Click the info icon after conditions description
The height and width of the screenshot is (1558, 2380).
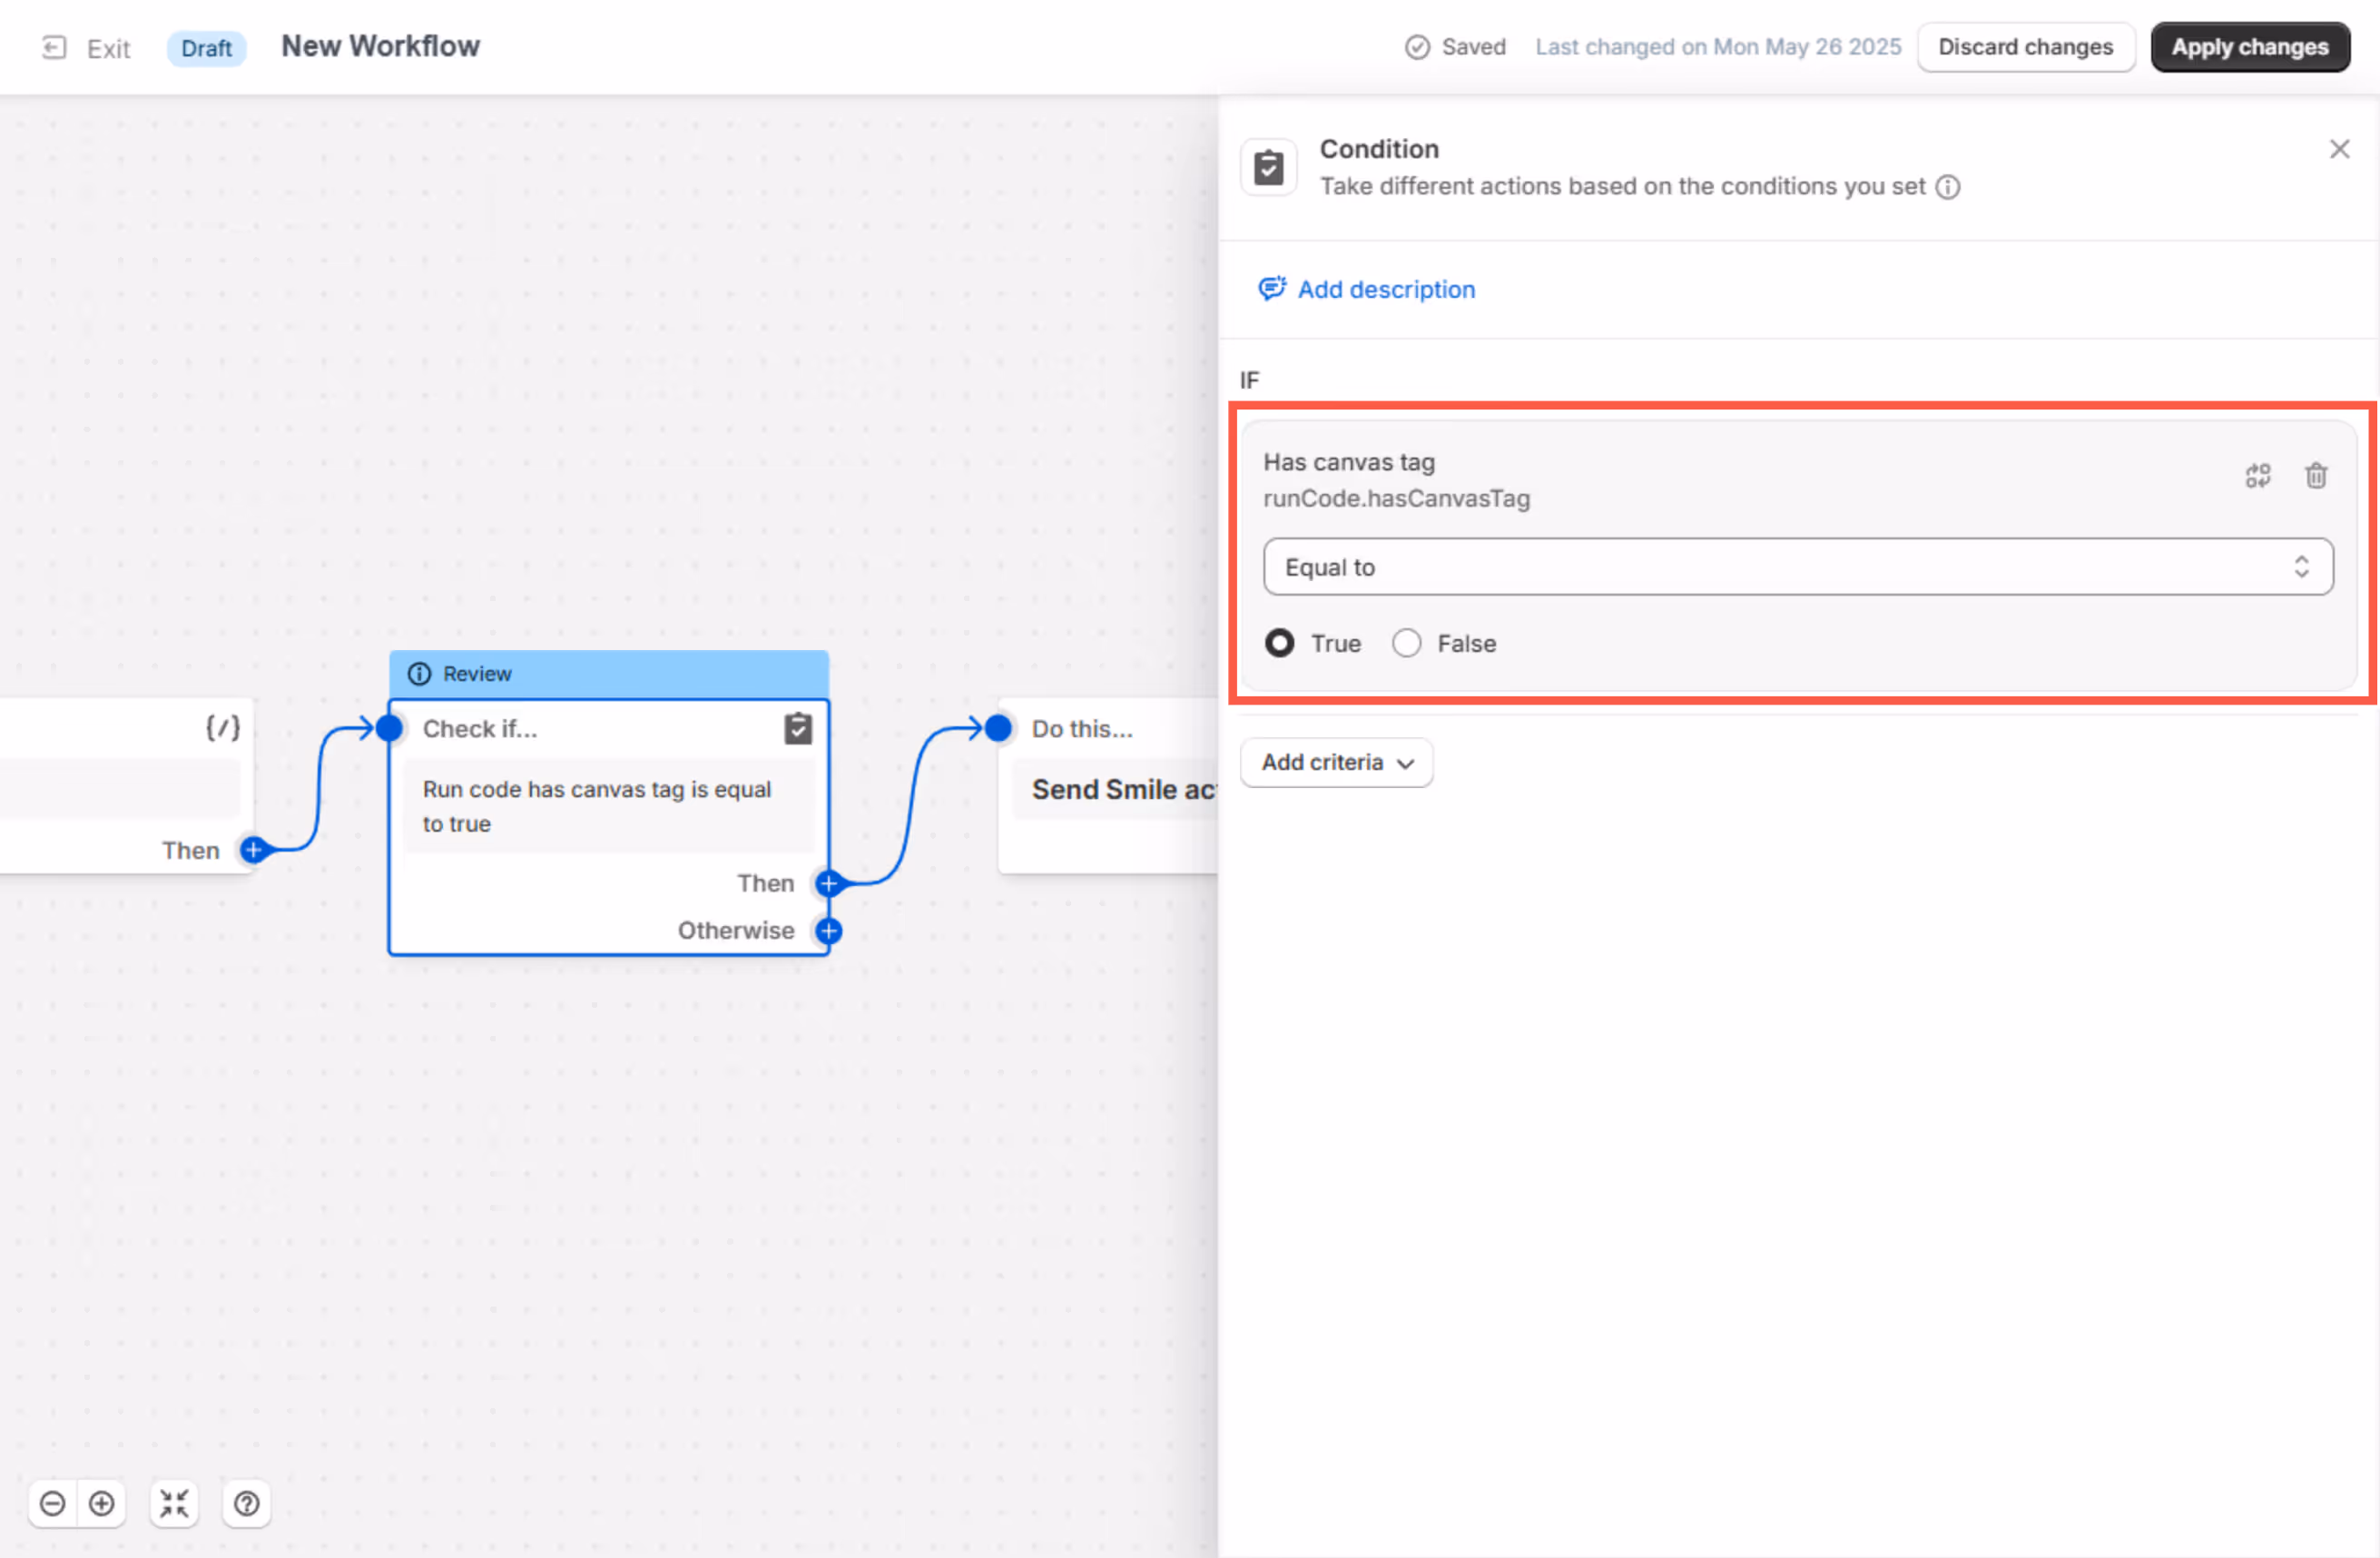tap(1948, 187)
